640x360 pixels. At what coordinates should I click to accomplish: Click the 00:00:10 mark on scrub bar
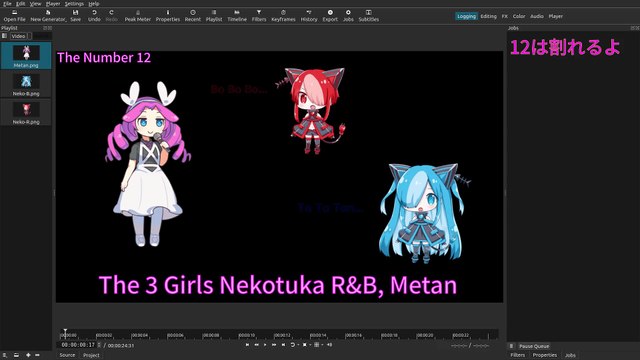click(247, 335)
